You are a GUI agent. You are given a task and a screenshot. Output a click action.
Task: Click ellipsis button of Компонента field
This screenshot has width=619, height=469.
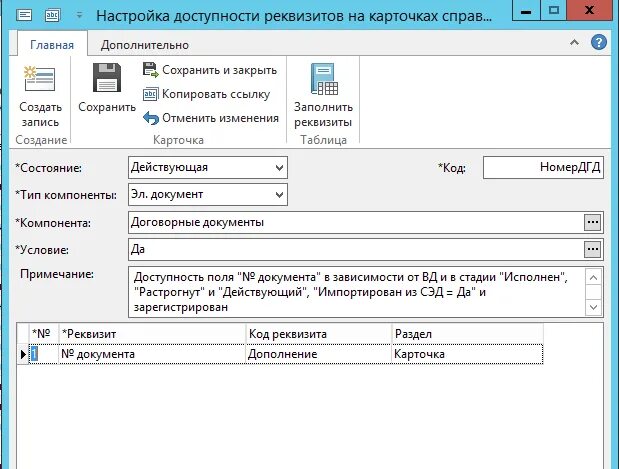click(592, 222)
